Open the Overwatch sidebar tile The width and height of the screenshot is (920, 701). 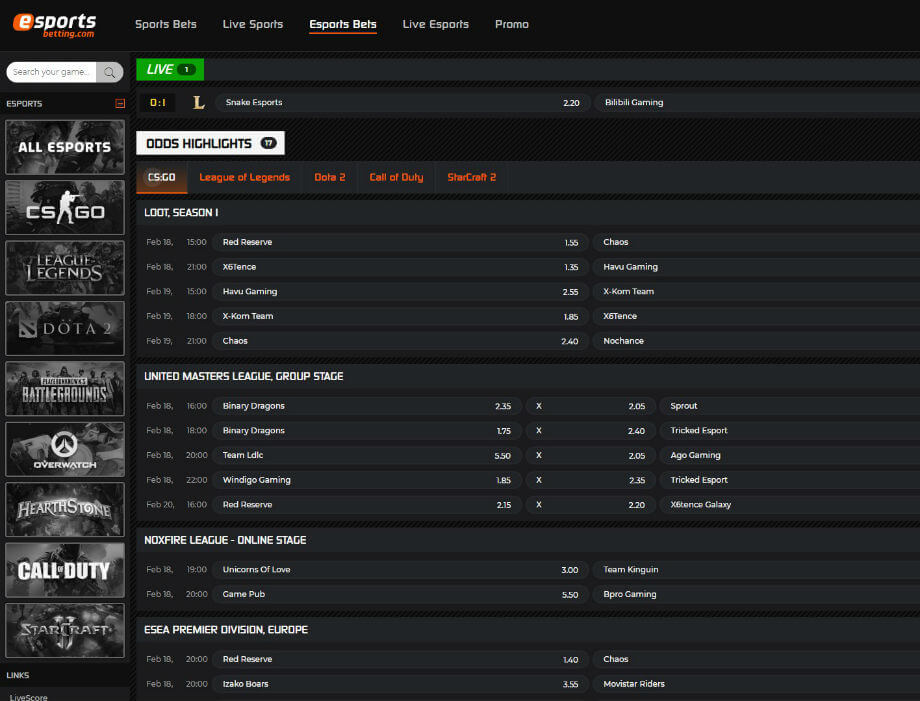point(65,449)
